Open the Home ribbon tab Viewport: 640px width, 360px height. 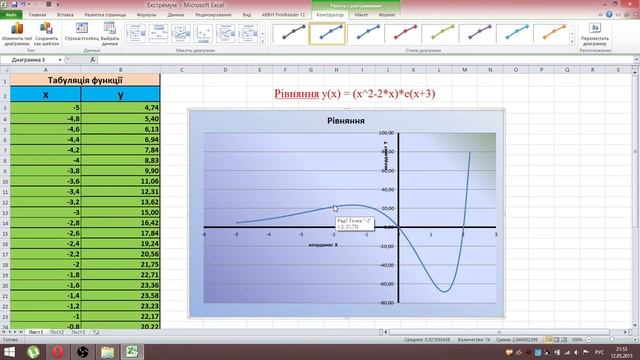click(38, 15)
